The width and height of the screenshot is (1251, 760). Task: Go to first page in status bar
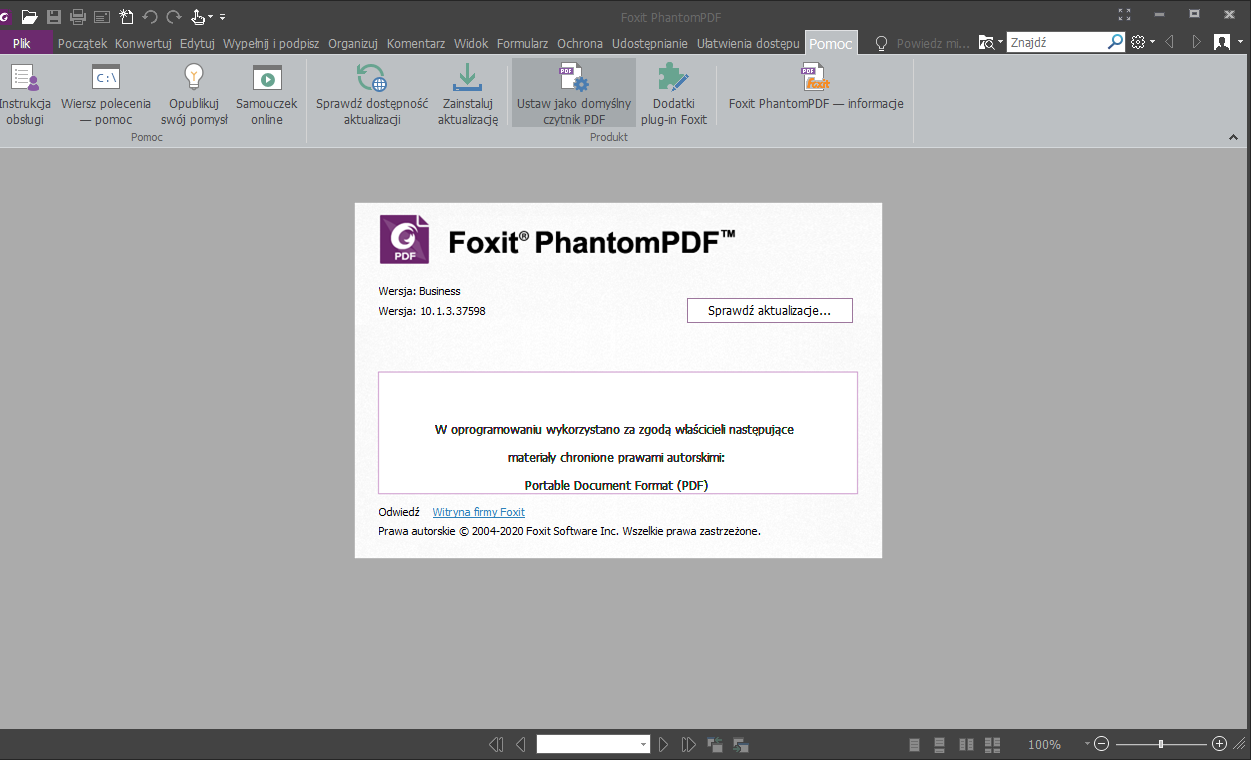(x=496, y=744)
